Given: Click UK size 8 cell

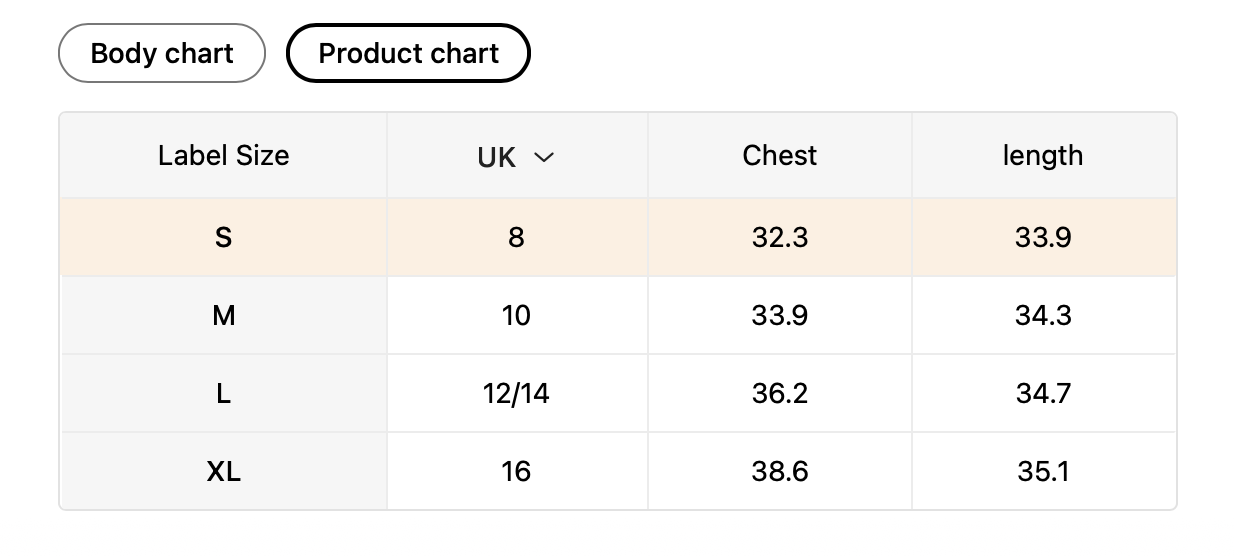Looking at the screenshot, I should click(x=516, y=238).
